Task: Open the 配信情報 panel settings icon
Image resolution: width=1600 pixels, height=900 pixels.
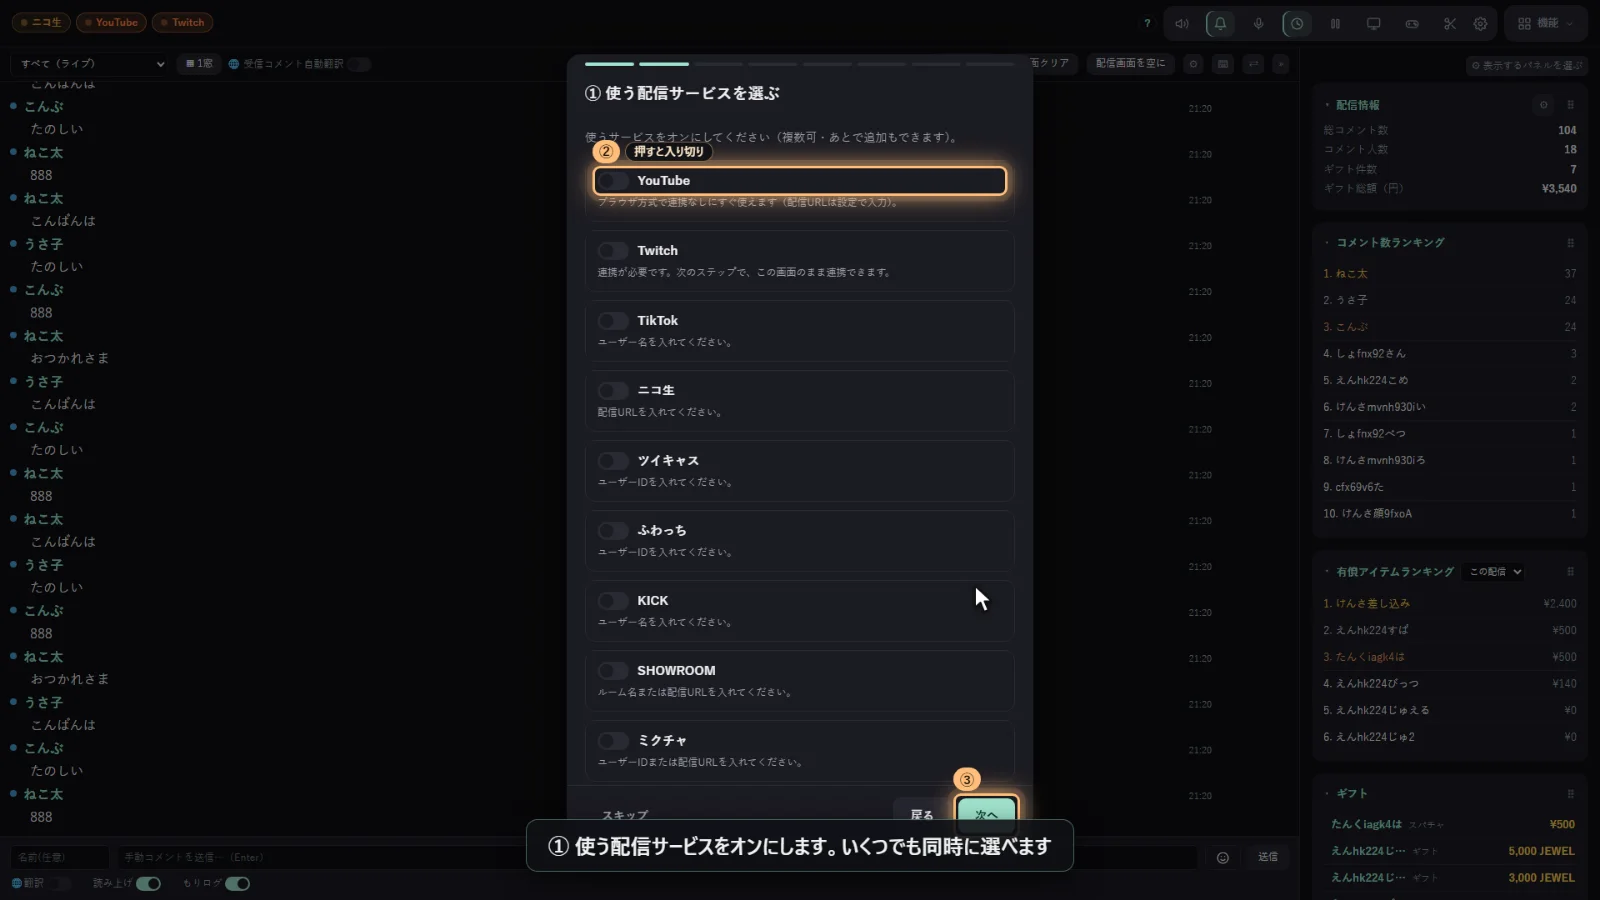Action: point(1544,105)
